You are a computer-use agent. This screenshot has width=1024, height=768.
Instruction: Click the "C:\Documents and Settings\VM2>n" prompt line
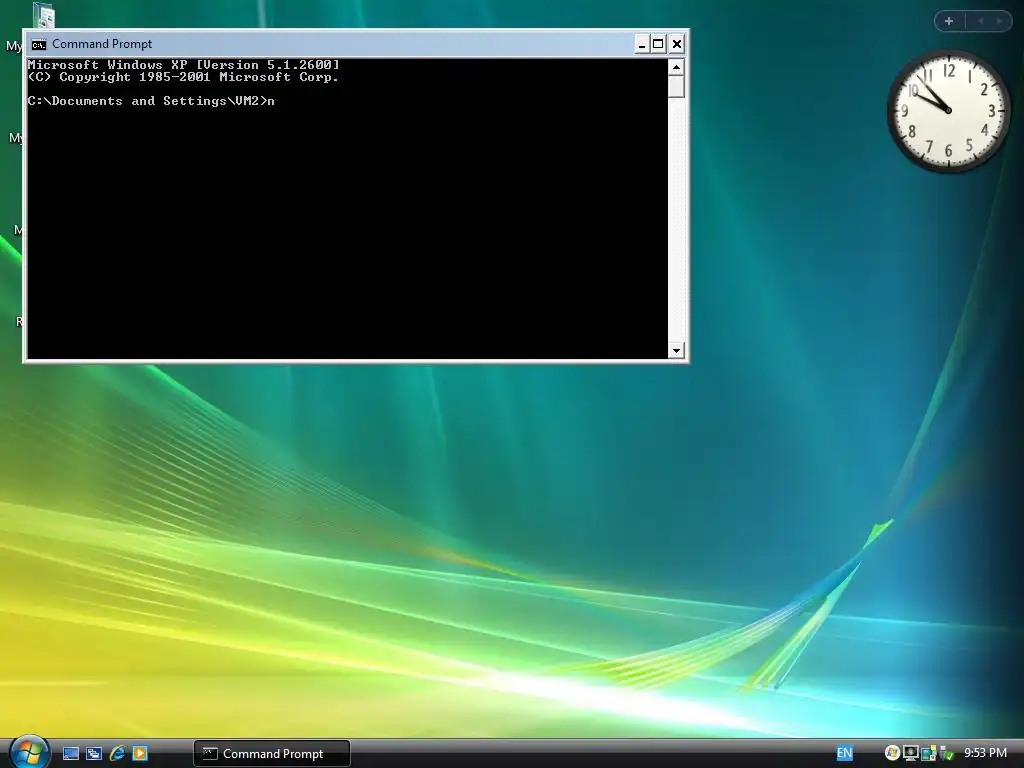tap(151, 101)
